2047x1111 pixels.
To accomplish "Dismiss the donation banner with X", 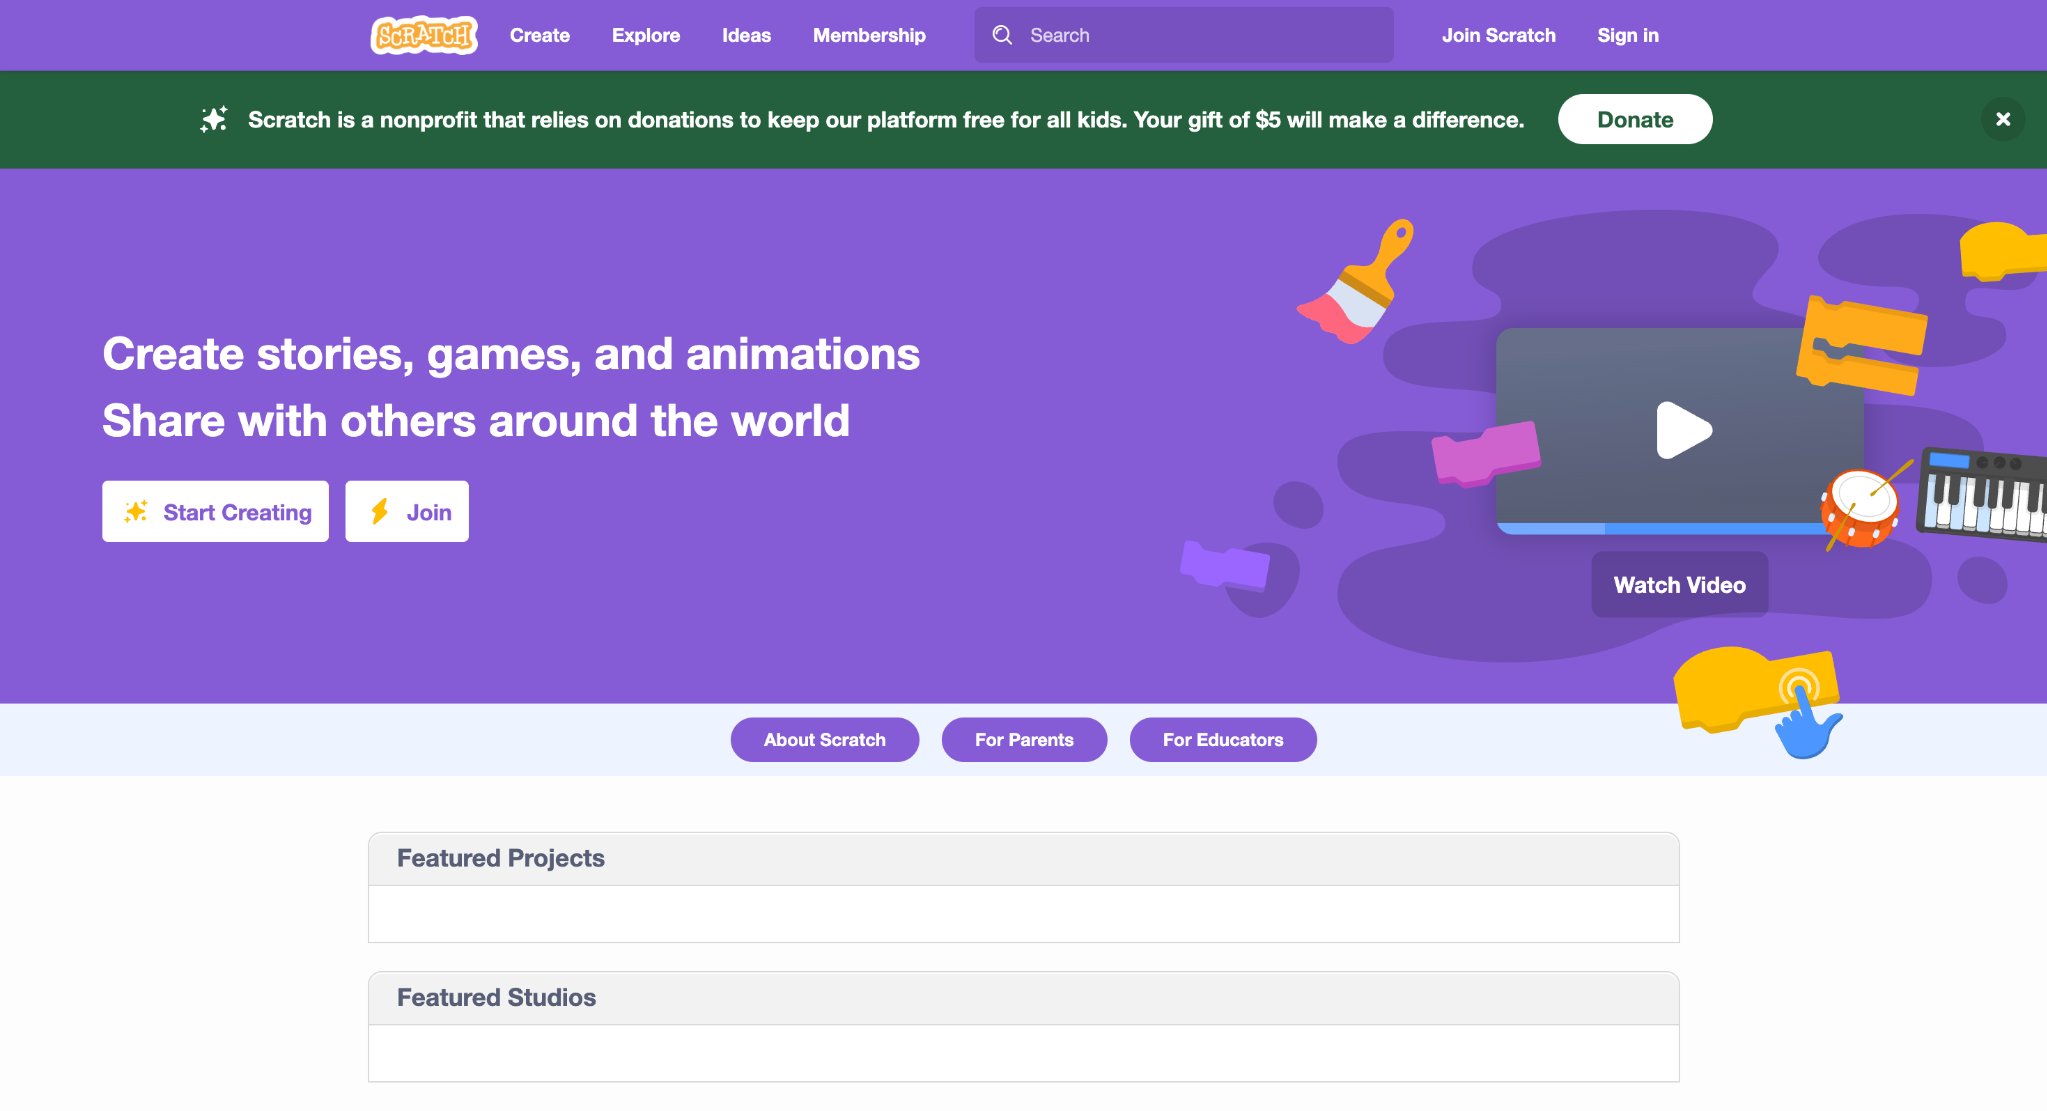I will (2002, 119).
